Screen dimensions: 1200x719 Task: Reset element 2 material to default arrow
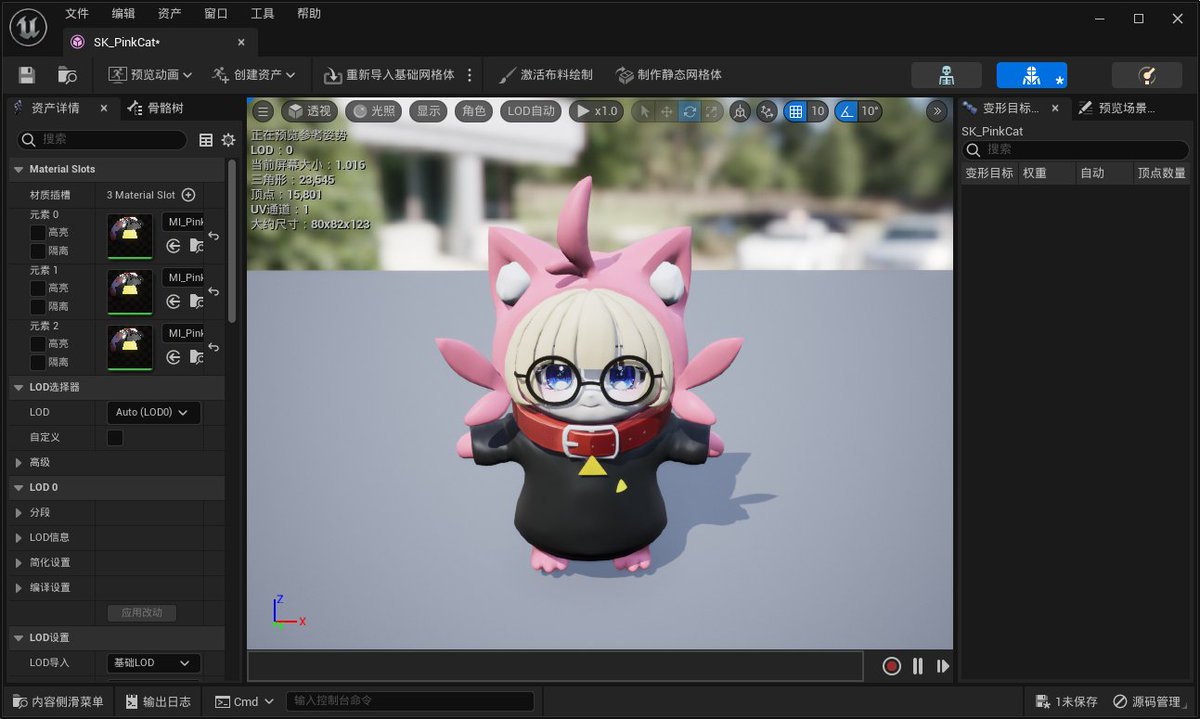click(213, 347)
